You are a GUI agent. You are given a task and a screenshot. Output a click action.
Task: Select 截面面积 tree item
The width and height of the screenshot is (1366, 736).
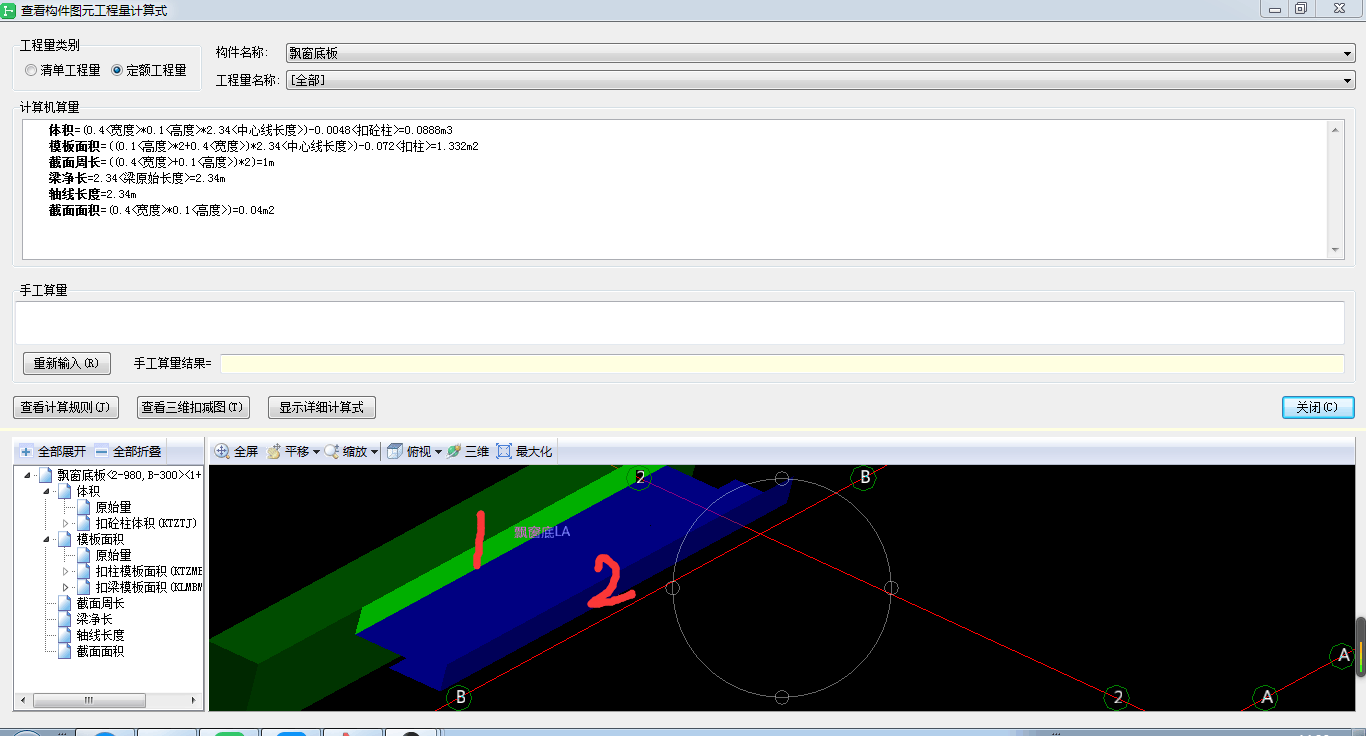tap(100, 651)
